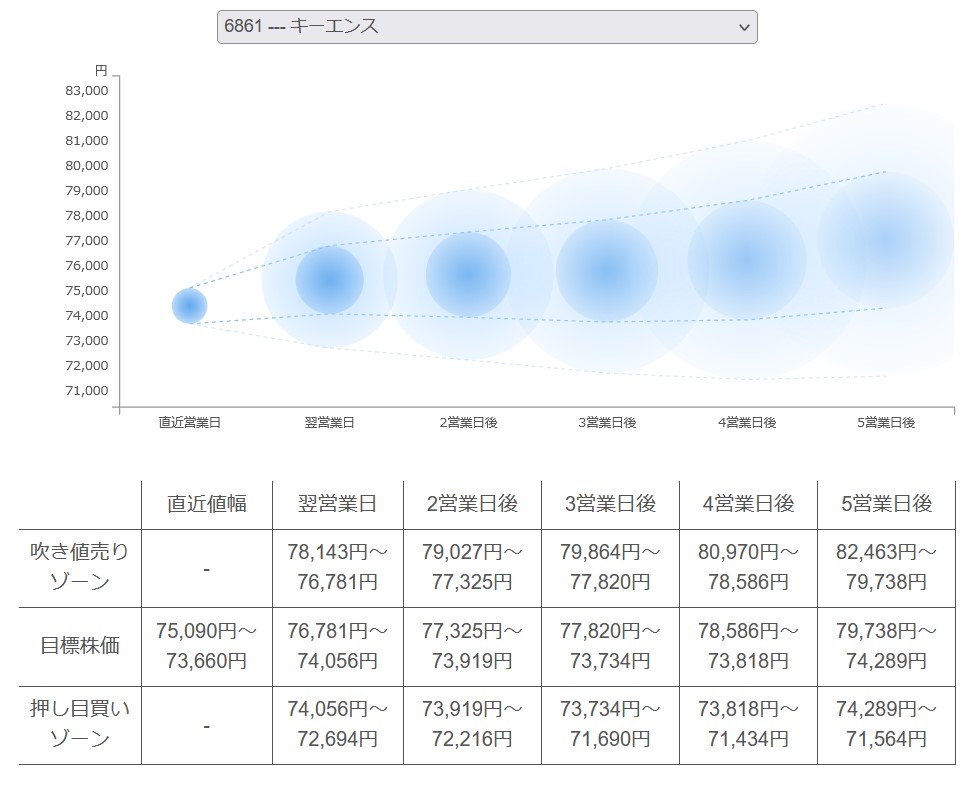Click cell 78,143円～76,781円
Viewport: 975px width, 802px height.
click(338, 566)
